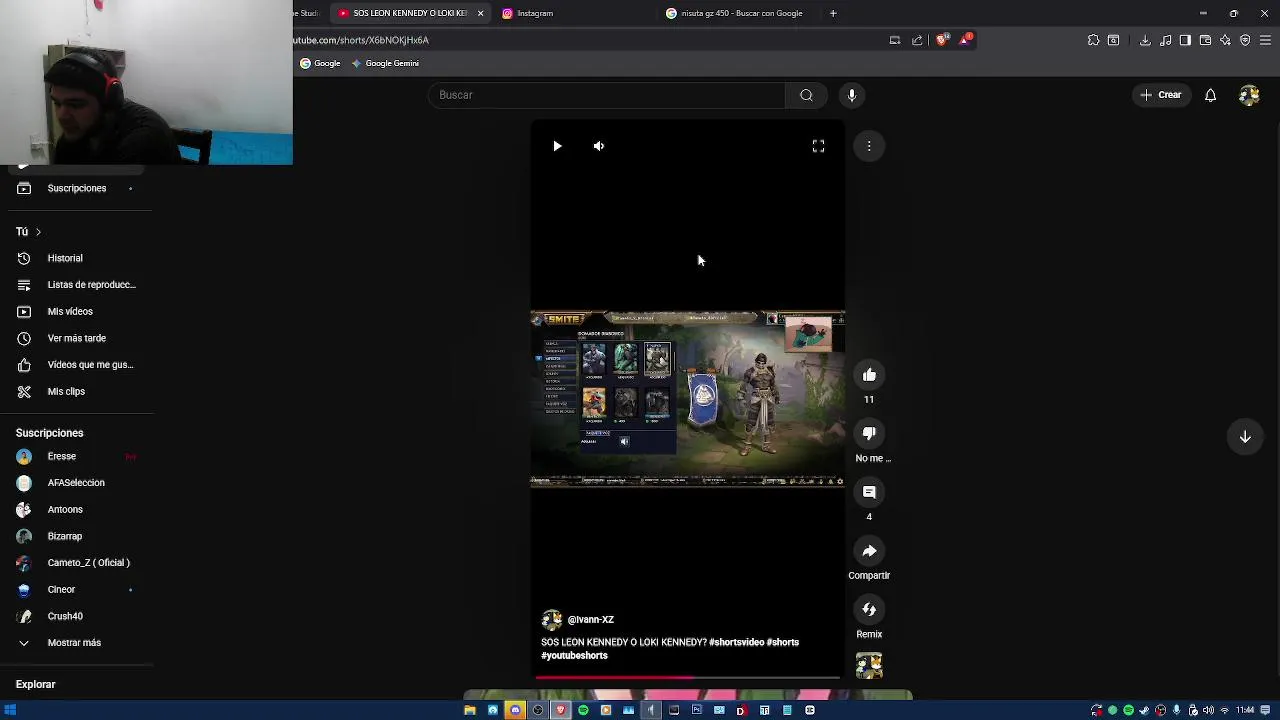Open YouTube notifications bell
The image size is (1280, 720).
(x=1210, y=95)
